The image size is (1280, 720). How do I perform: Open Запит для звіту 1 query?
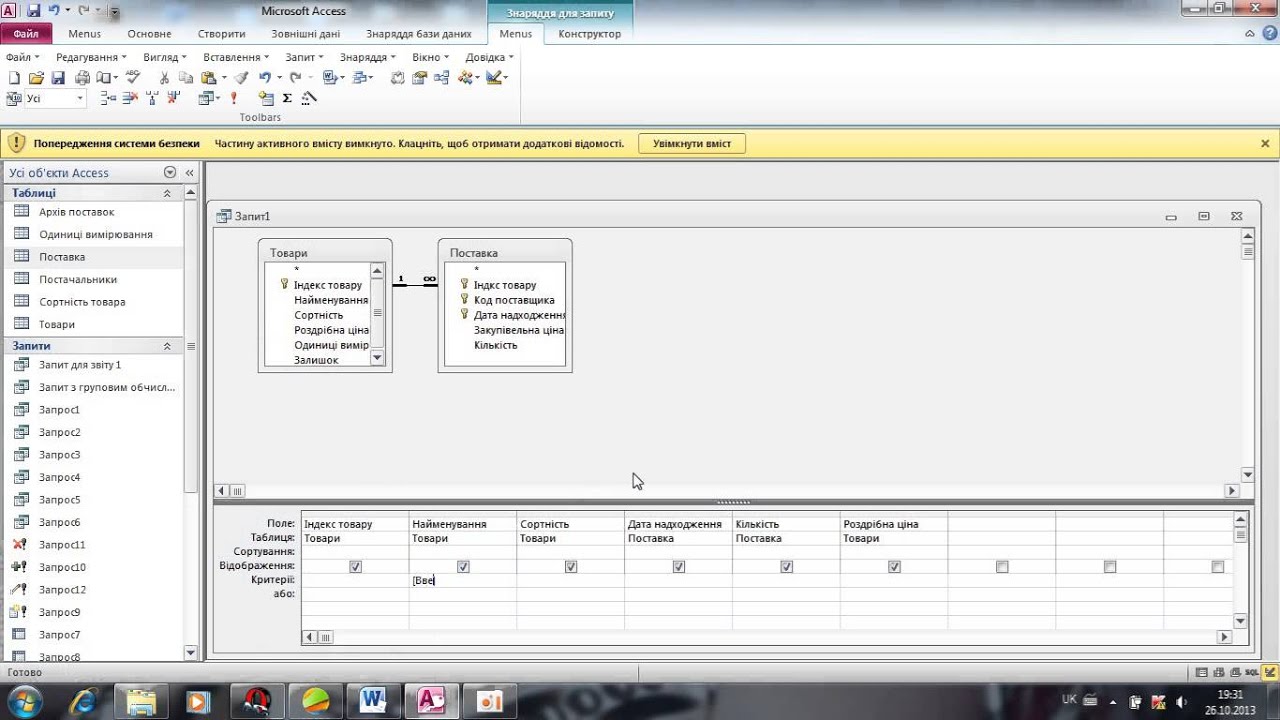click(80, 365)
